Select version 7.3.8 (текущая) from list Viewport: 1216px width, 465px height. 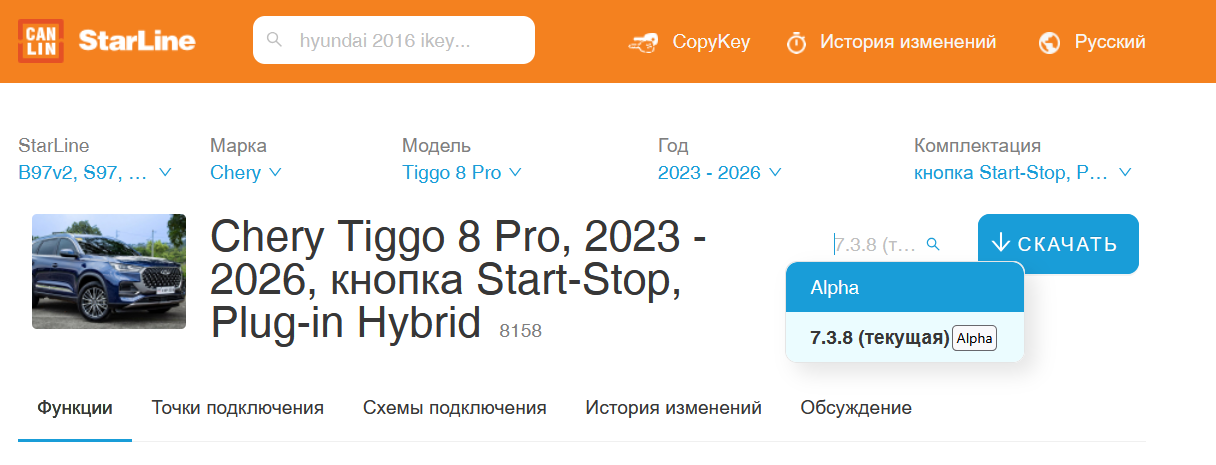click(878, 338)
